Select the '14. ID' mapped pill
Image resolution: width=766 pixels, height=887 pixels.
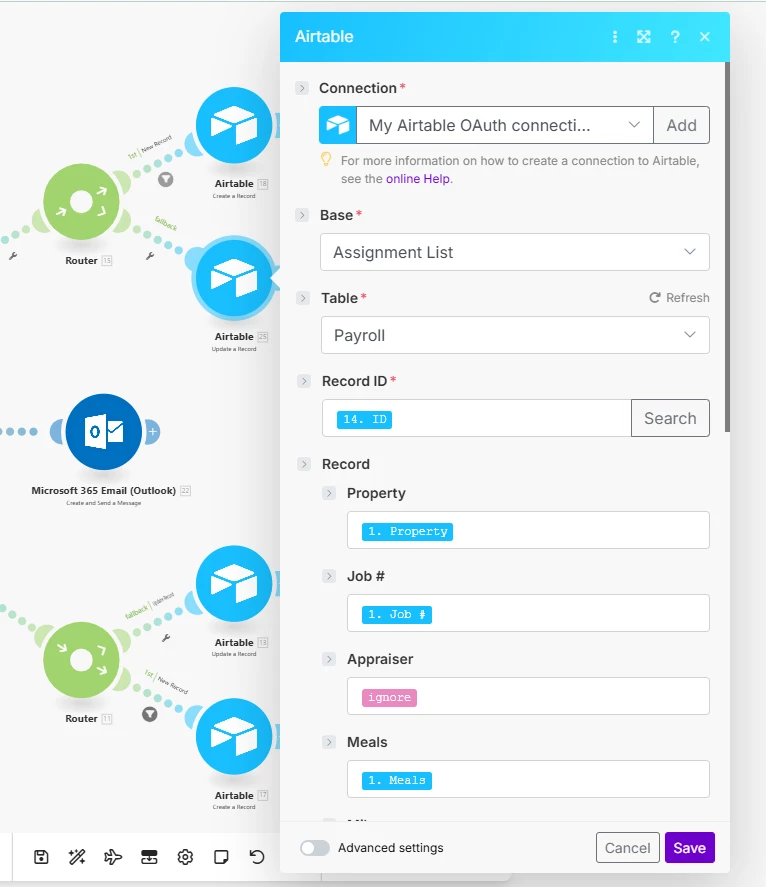click(364, 419)
